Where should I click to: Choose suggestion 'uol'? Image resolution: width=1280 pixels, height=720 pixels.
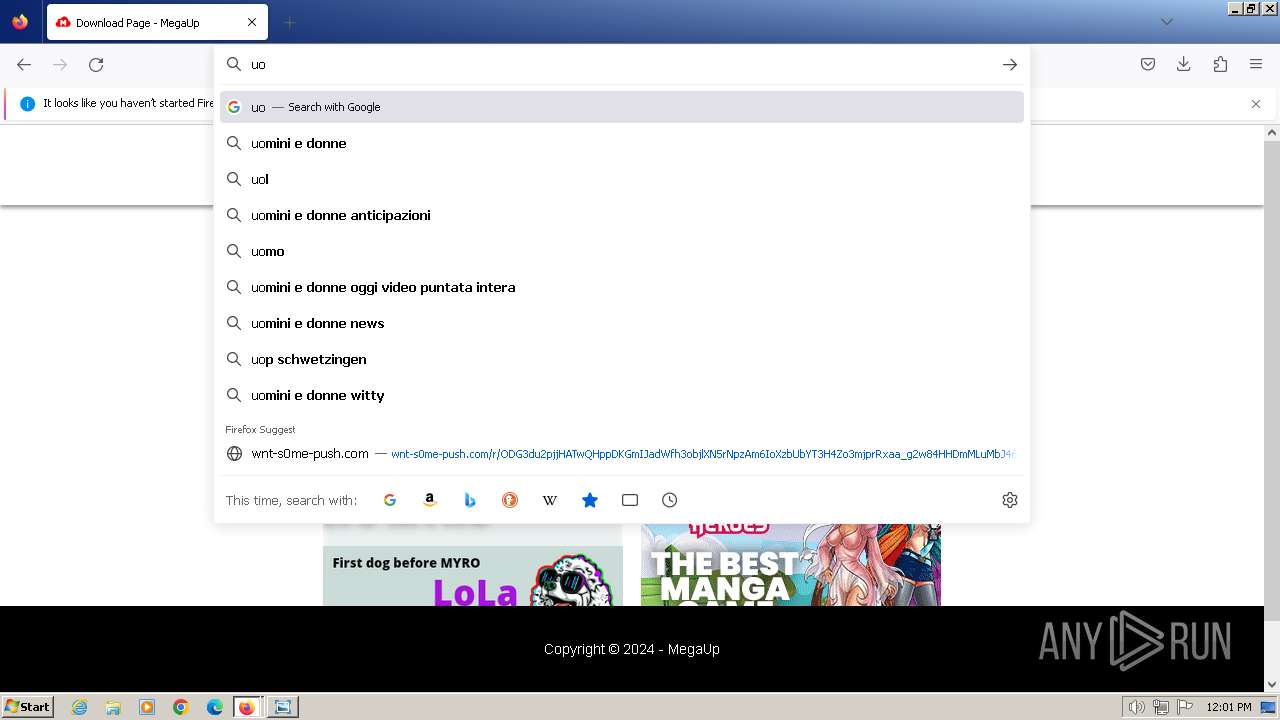tap(622, 179)
